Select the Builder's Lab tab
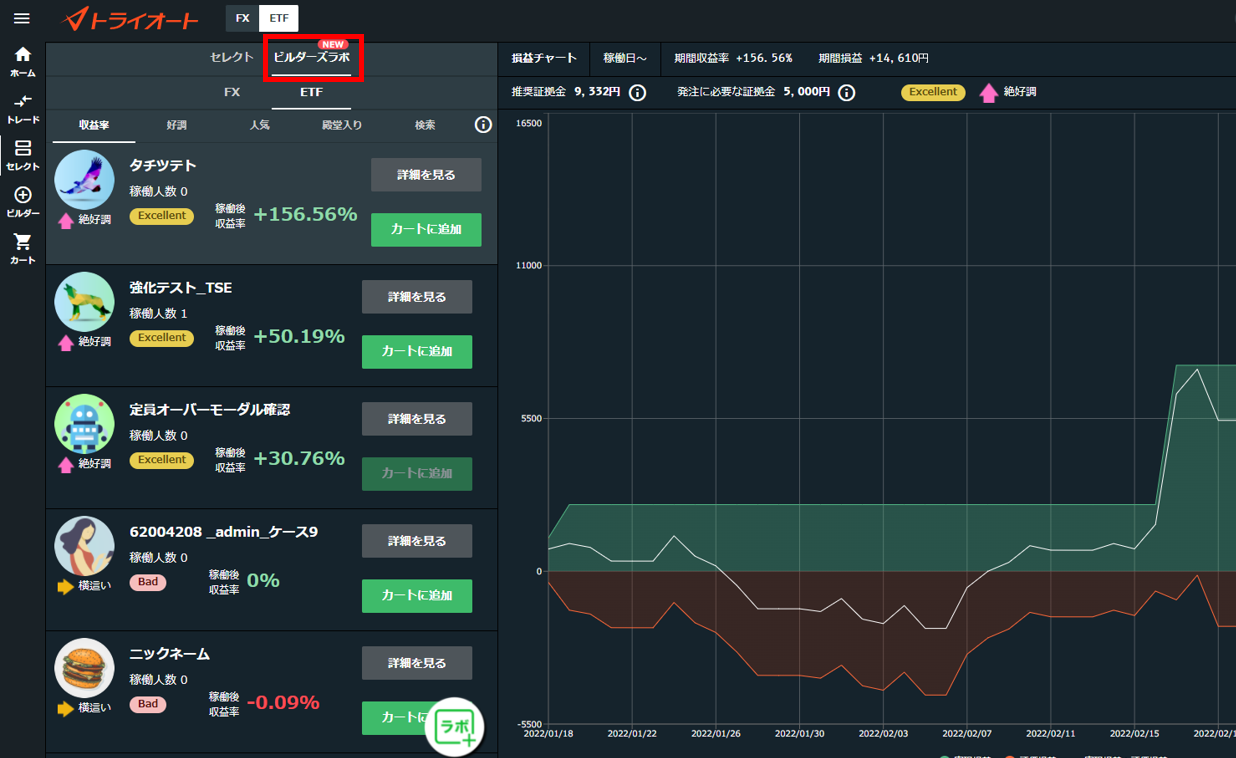 (x=312, y=58)
